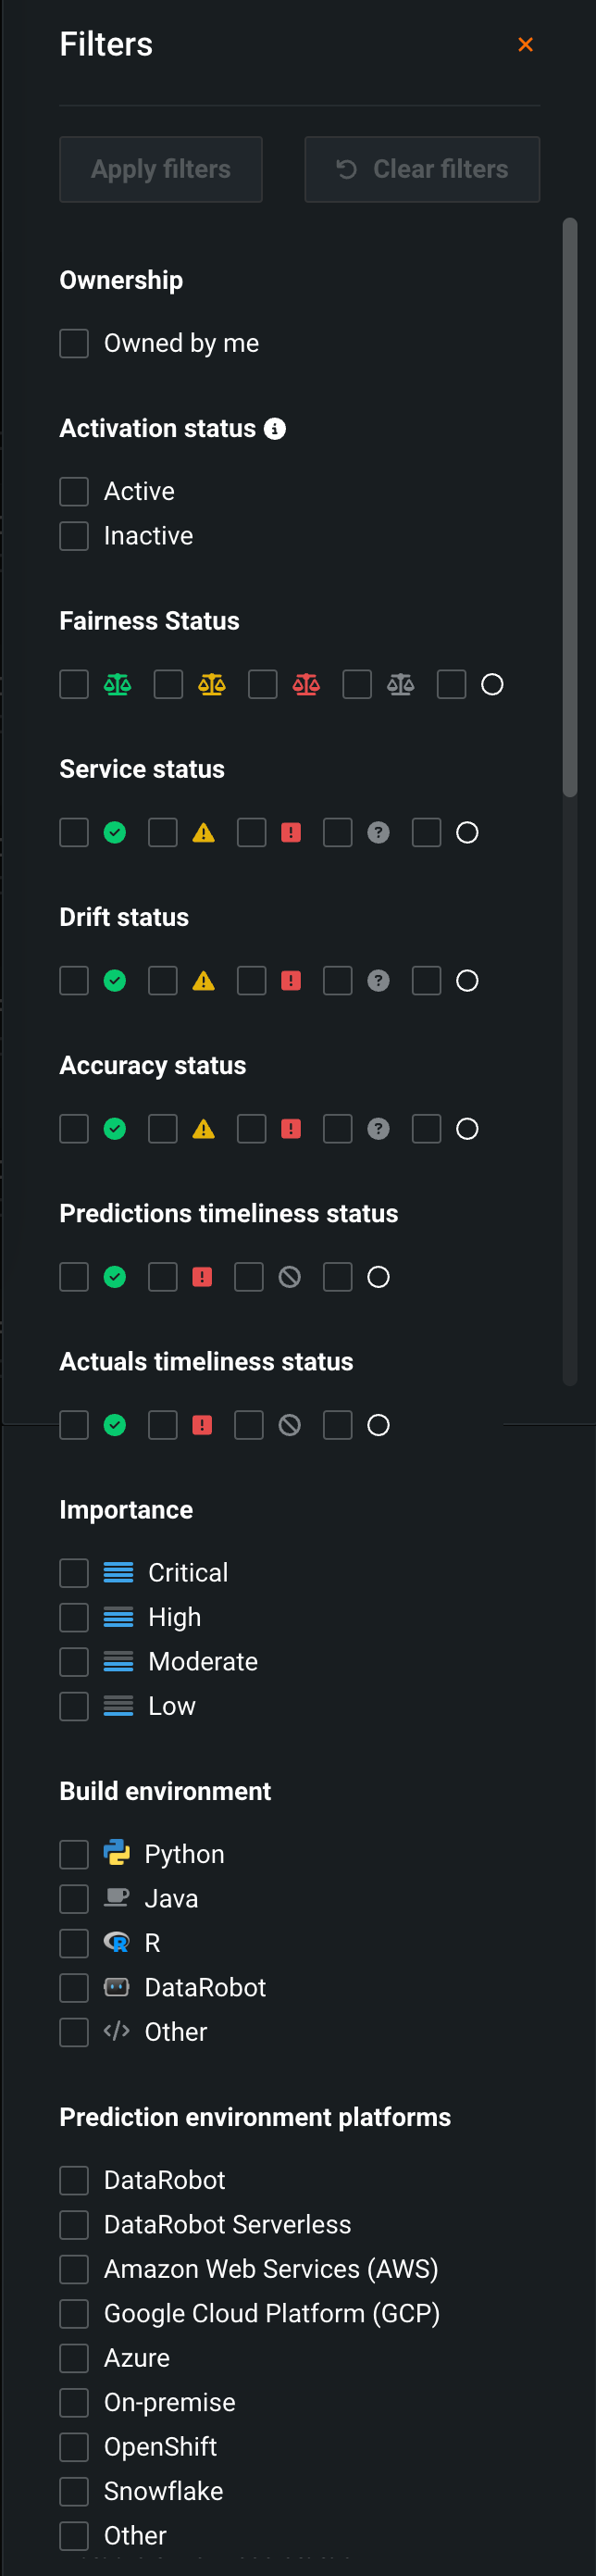Click the green passing fairness scale icon
This screenshot has width=596, height=2576.
pyautogui.click(x=118, y=684)
